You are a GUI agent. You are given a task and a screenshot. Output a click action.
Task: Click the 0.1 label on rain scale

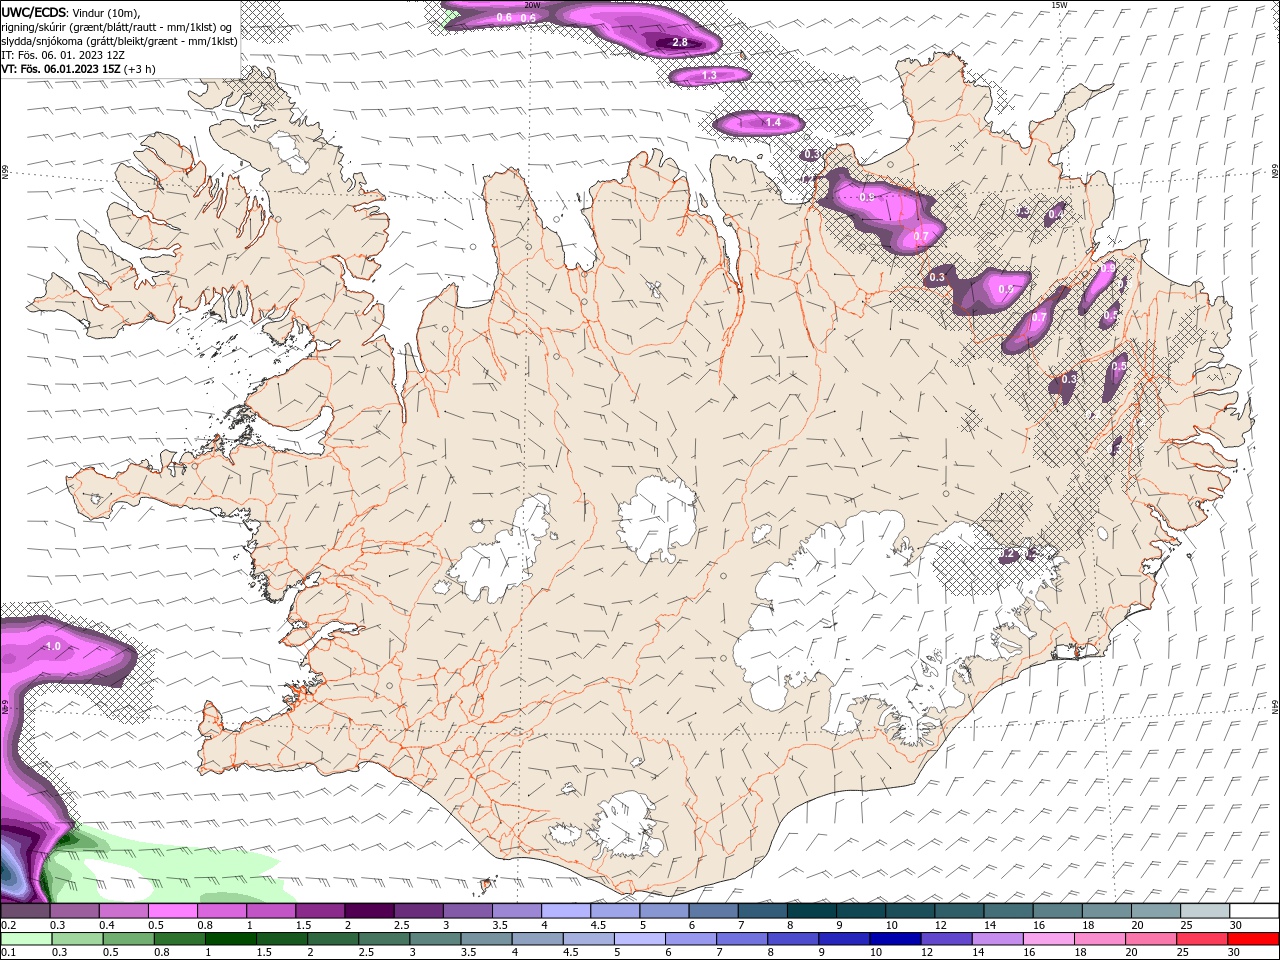[9, 953]
